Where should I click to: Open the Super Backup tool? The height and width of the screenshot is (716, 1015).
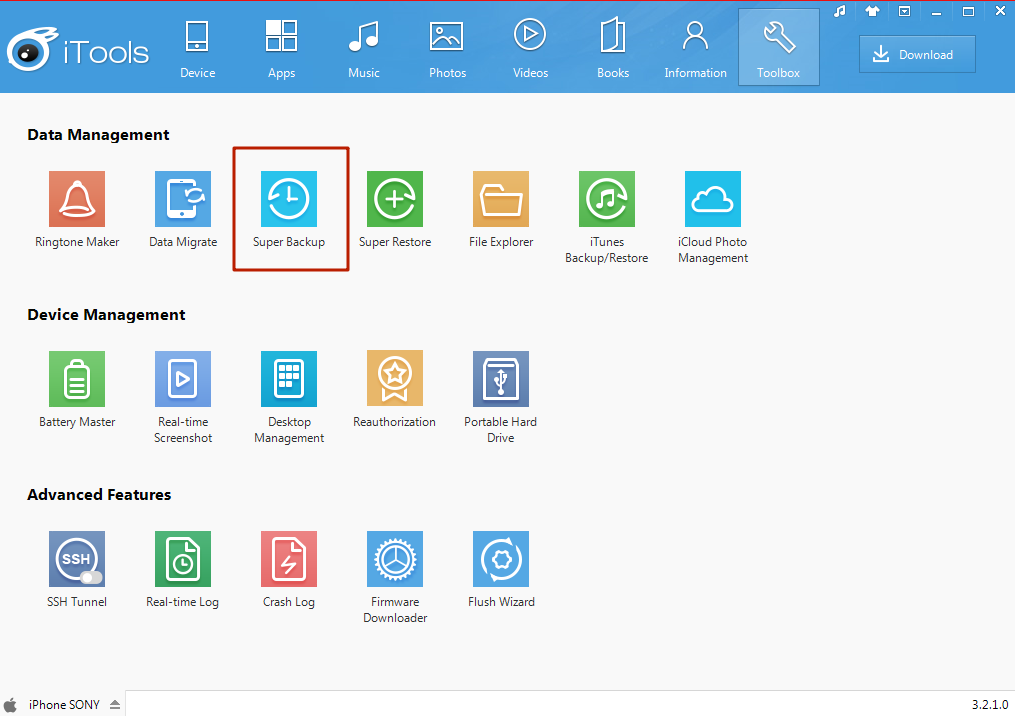click(289, 199)
